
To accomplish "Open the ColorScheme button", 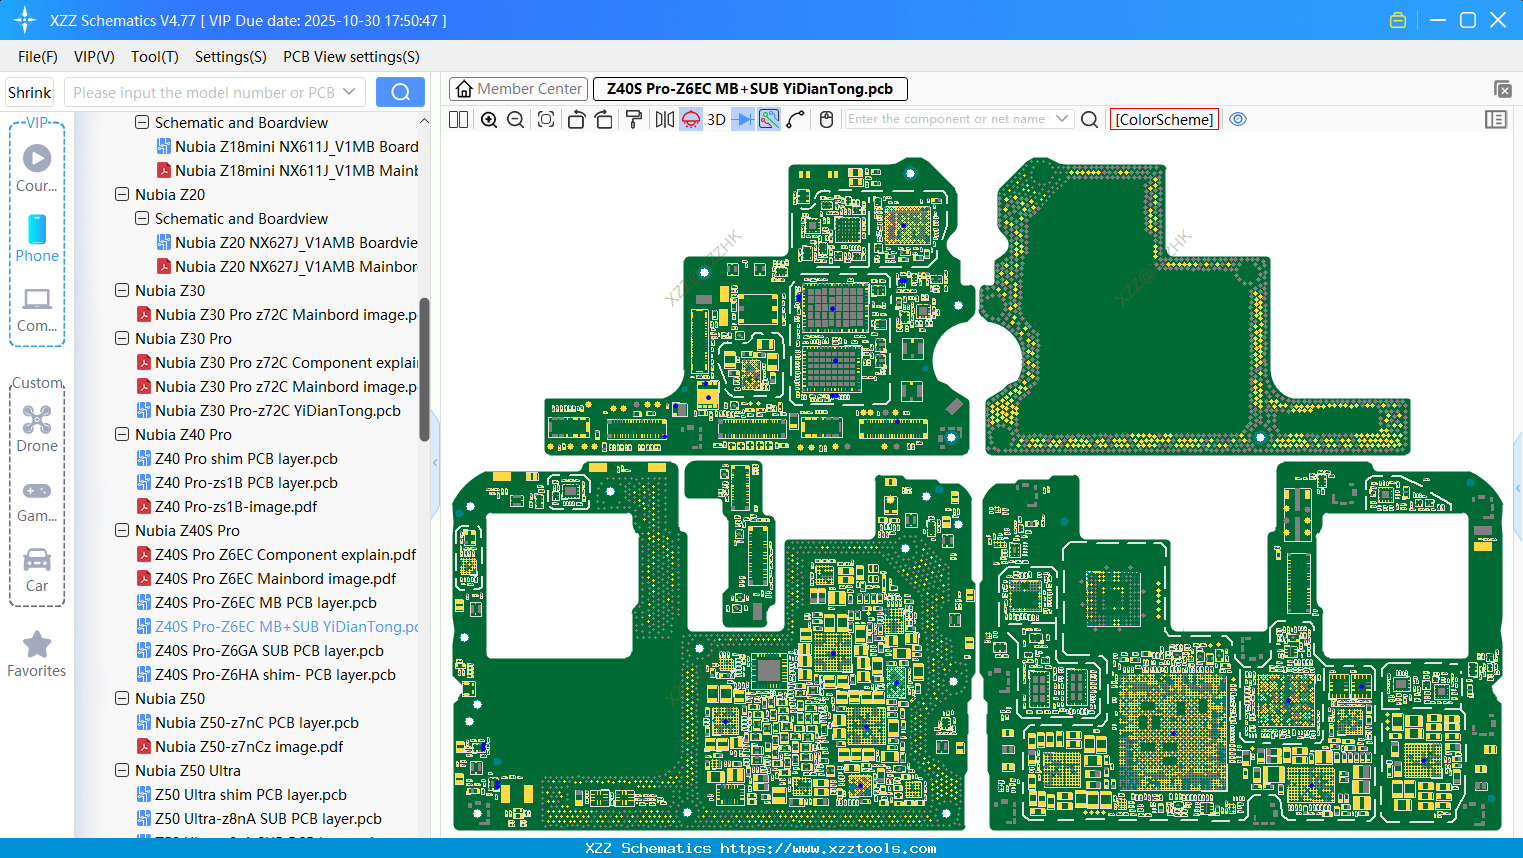I will 1164,120.
